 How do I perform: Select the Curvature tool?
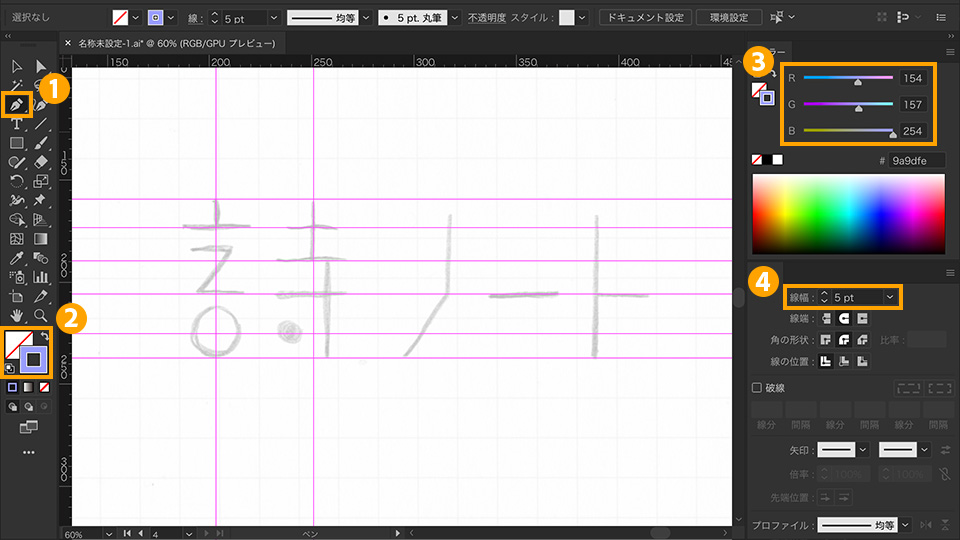40,105
